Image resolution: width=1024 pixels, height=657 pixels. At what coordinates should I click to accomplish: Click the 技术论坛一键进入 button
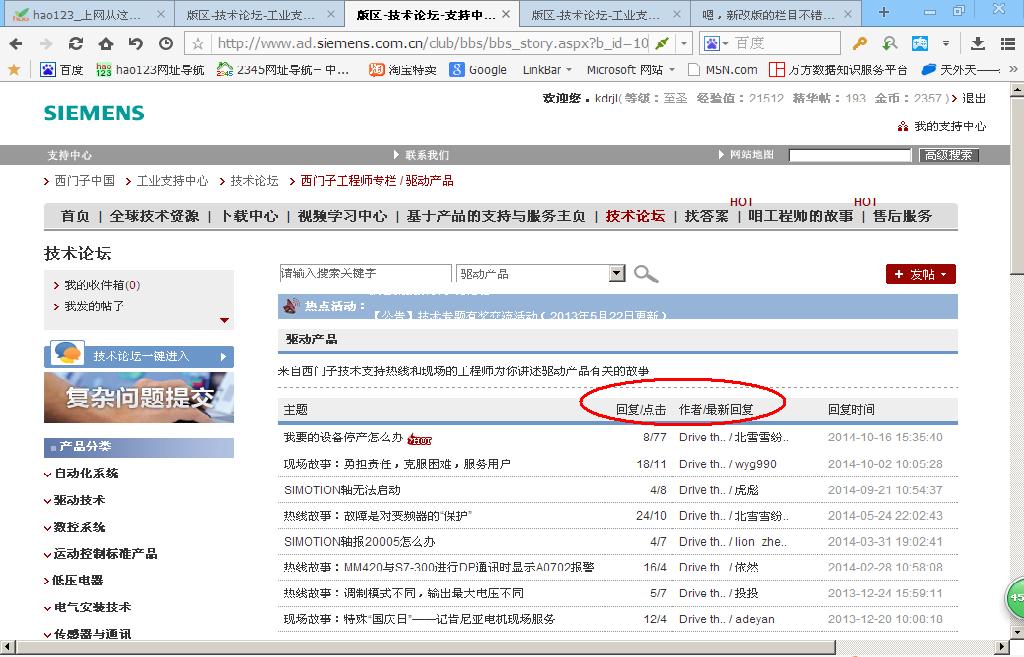tap(139, 355)
